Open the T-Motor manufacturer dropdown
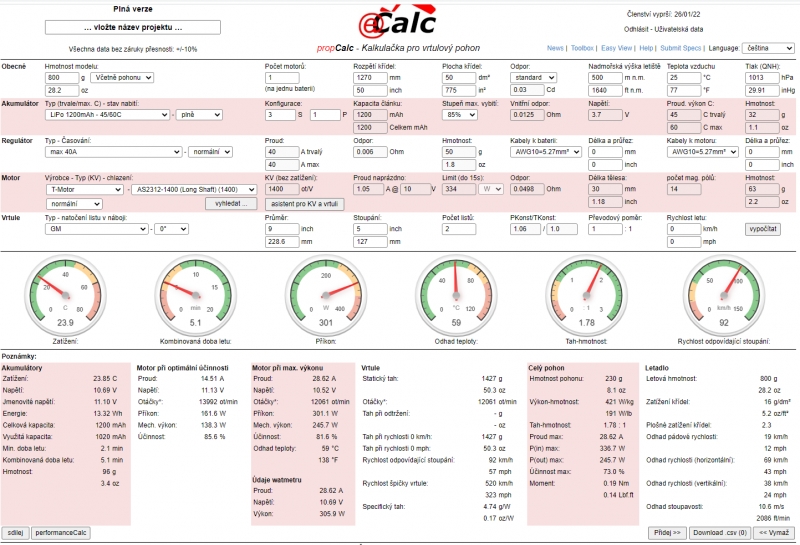 click(84, 188)
